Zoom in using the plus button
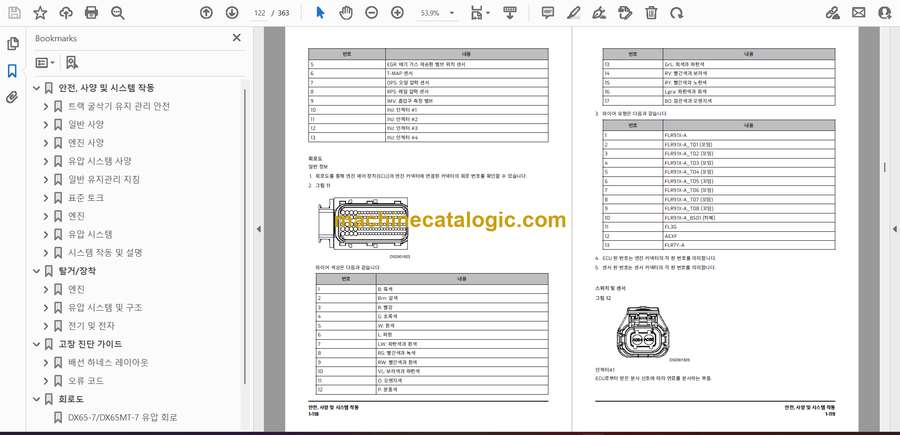 (397, 13)
